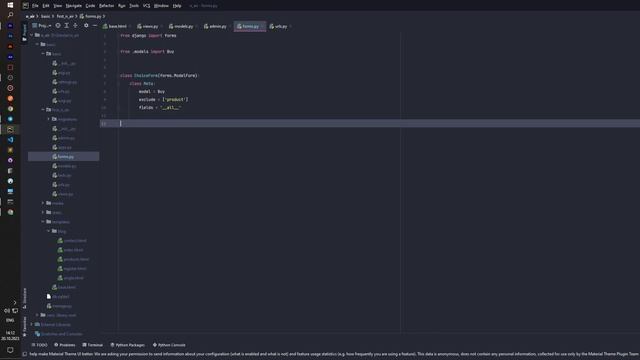Click the tool windows quick access icon in status bar
The image size is (640, 360).
pos(25,354)
